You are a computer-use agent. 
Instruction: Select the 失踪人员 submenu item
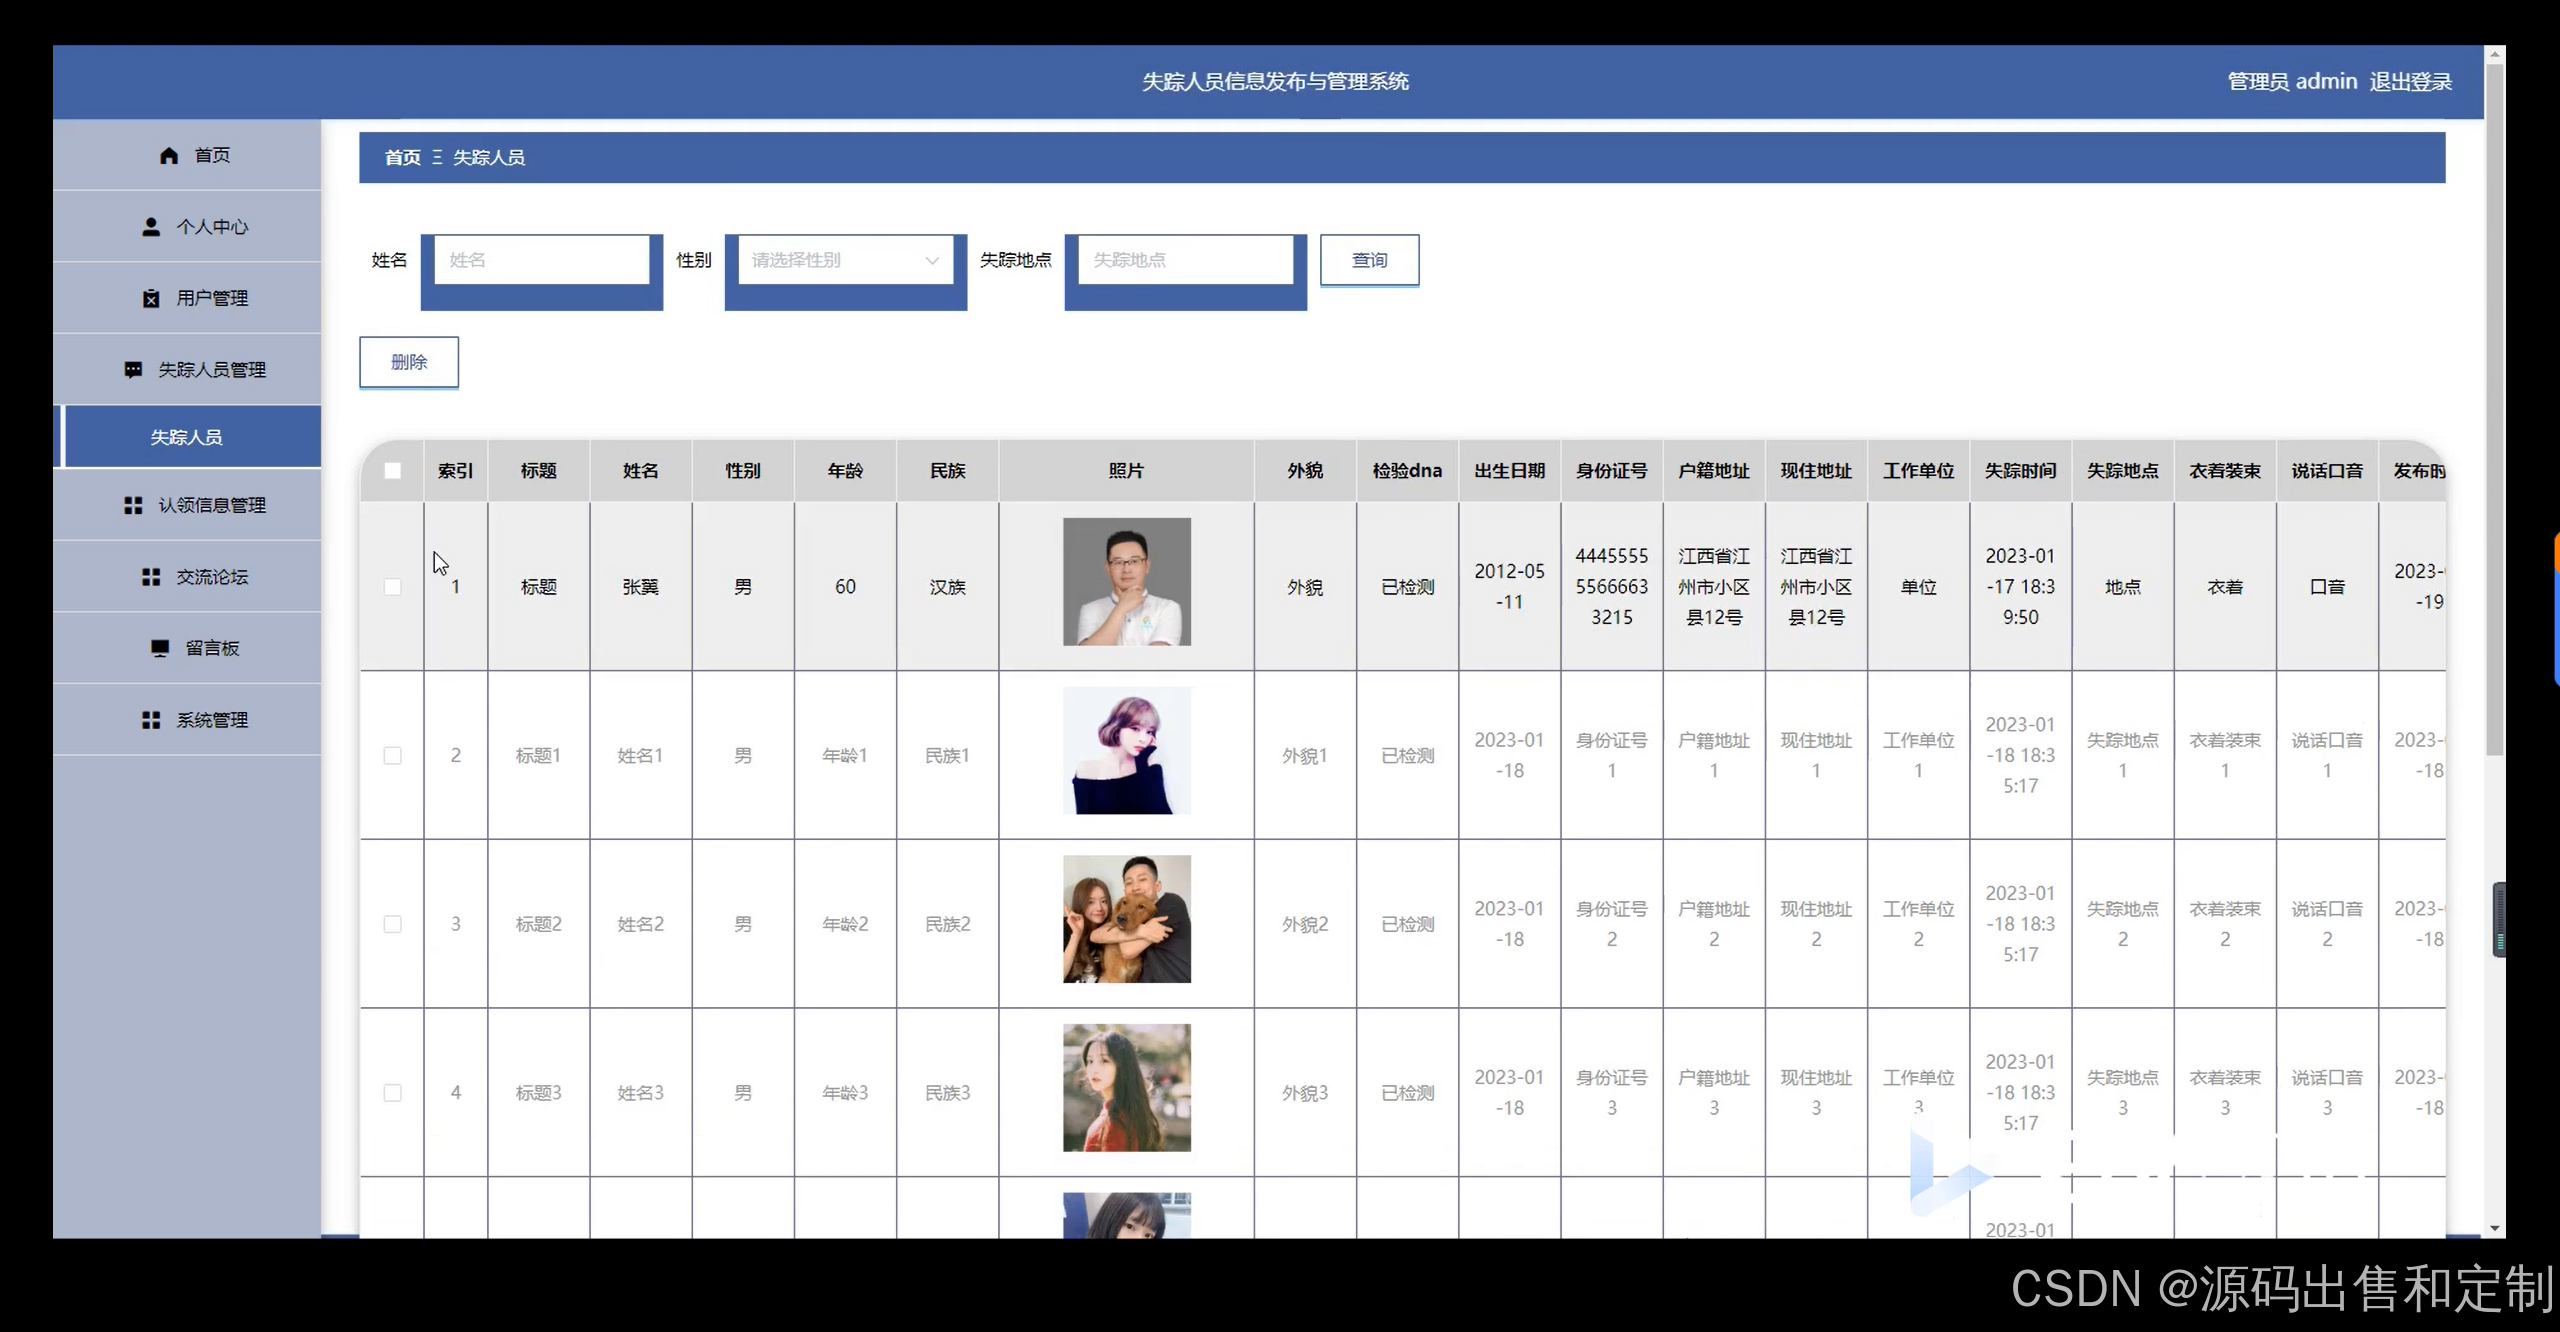point(187,437)
